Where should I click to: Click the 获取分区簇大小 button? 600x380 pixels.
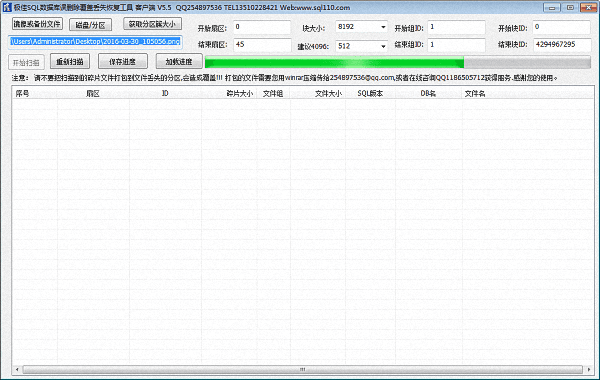(152, 24)
